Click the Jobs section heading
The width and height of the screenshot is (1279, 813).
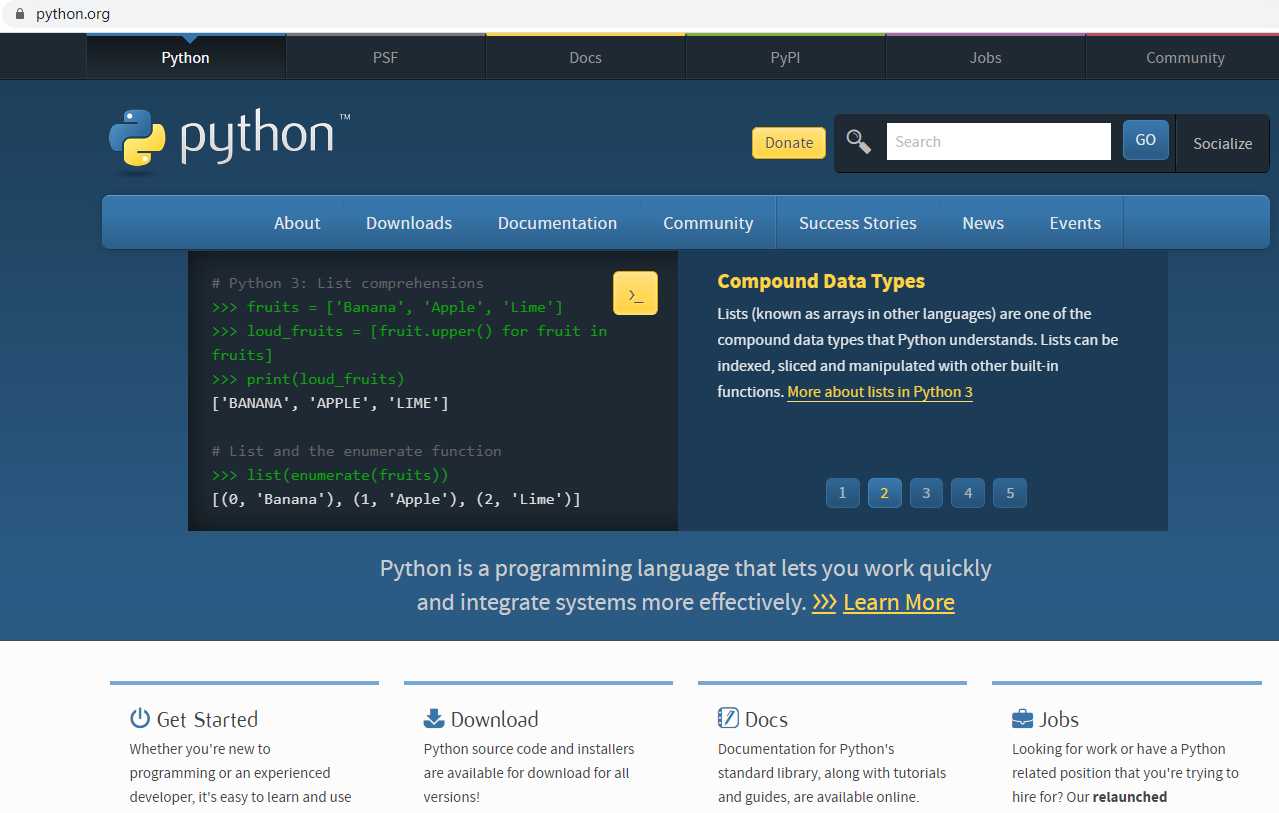1059,719
